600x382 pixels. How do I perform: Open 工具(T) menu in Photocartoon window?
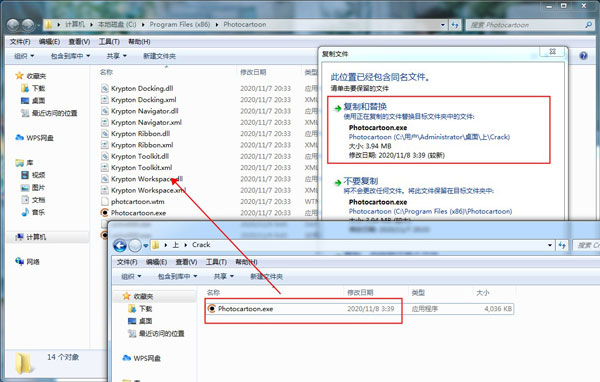click(109, 42)
